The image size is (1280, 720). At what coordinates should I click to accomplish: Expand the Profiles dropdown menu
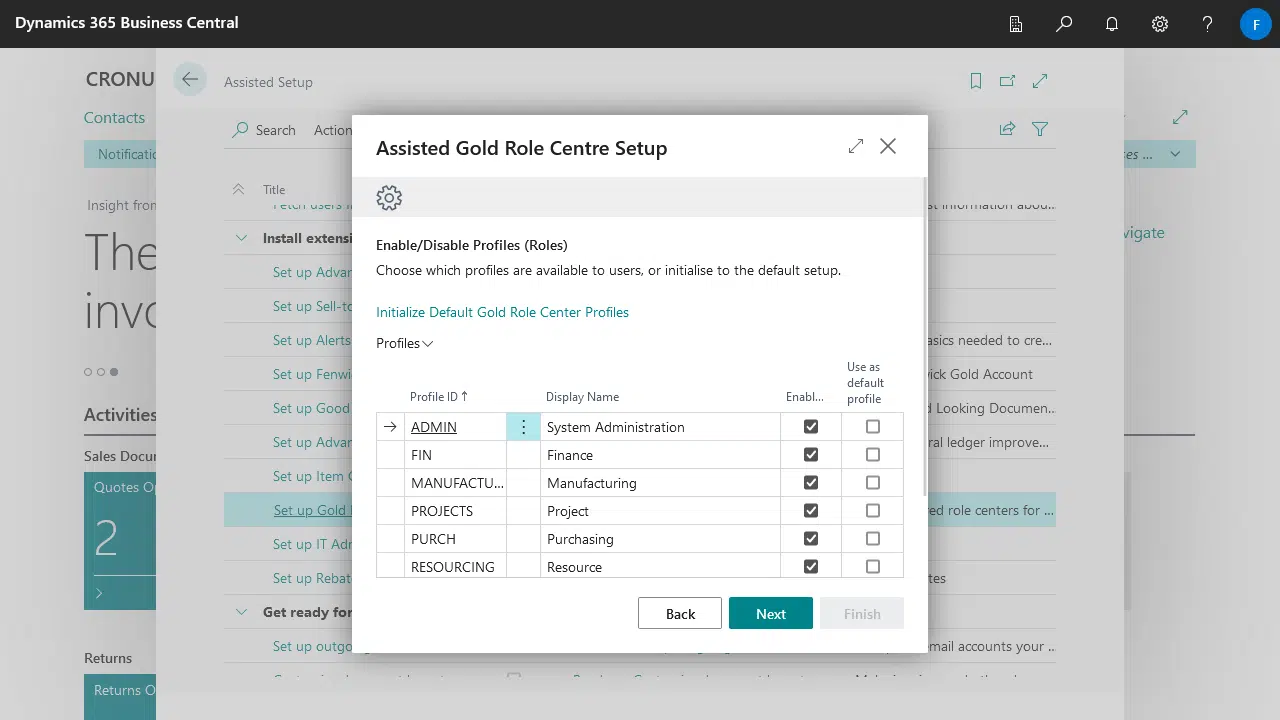404,343
